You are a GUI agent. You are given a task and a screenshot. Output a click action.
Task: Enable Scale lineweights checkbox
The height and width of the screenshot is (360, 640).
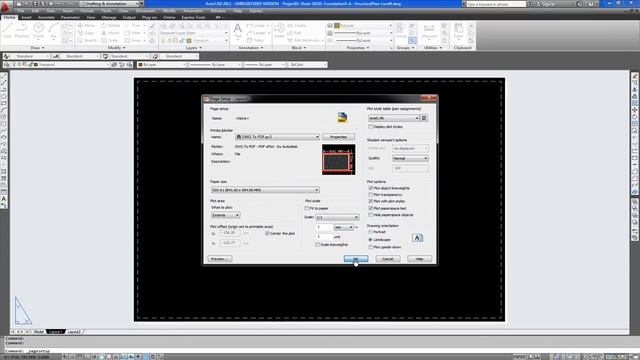click(x=318, y=244)
